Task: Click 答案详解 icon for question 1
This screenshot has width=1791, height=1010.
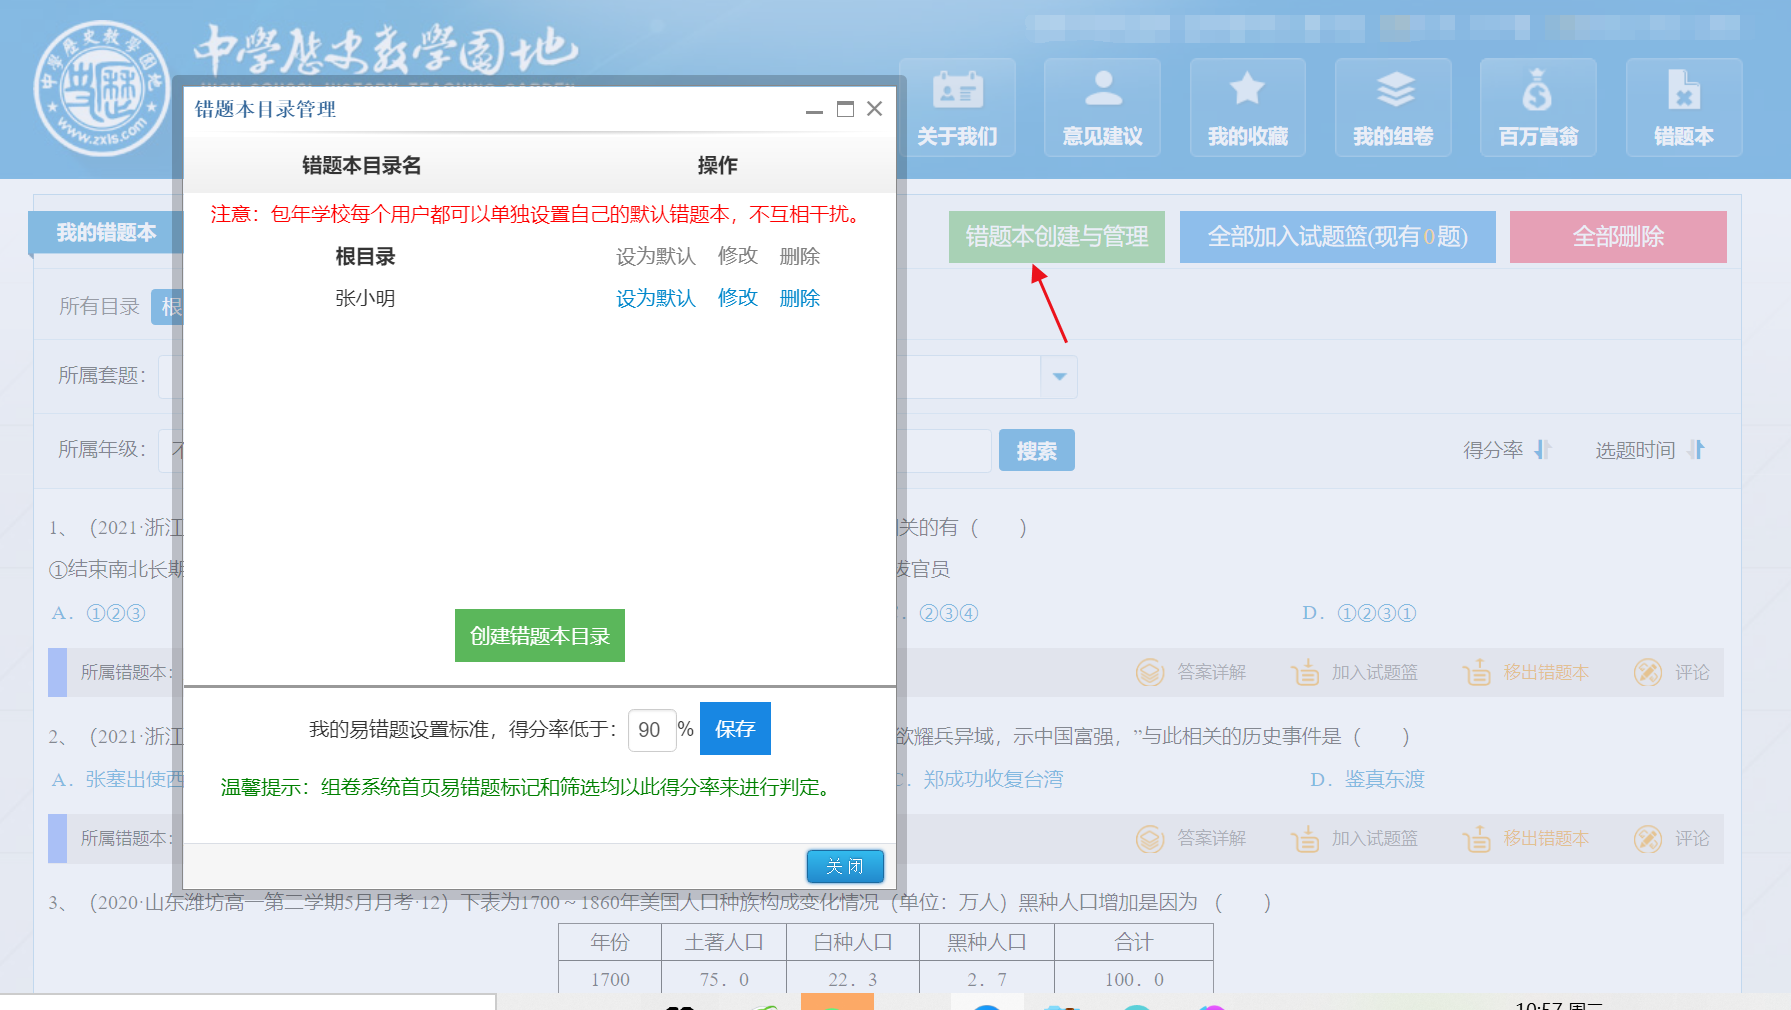Action: coord(1150,672)
